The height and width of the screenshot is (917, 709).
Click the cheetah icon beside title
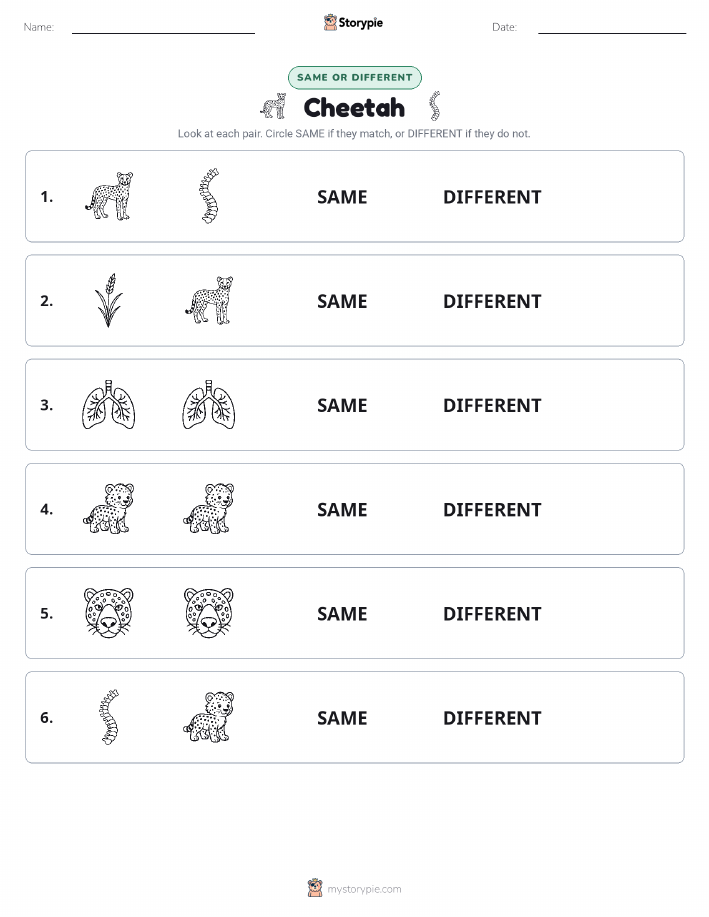274,106
